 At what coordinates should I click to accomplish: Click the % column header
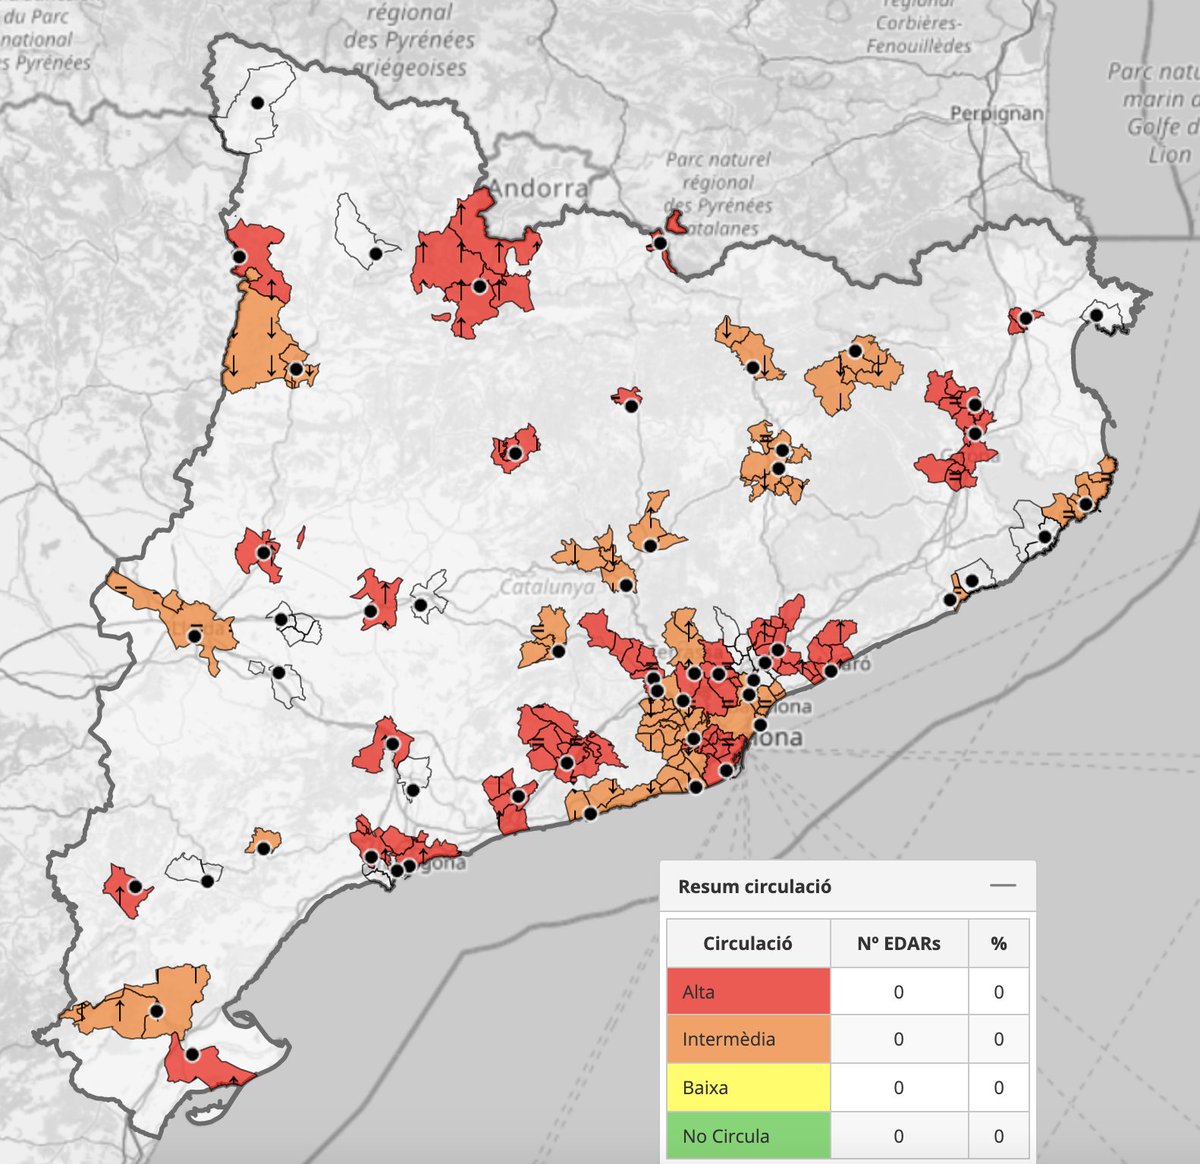[x=999, y=944]
